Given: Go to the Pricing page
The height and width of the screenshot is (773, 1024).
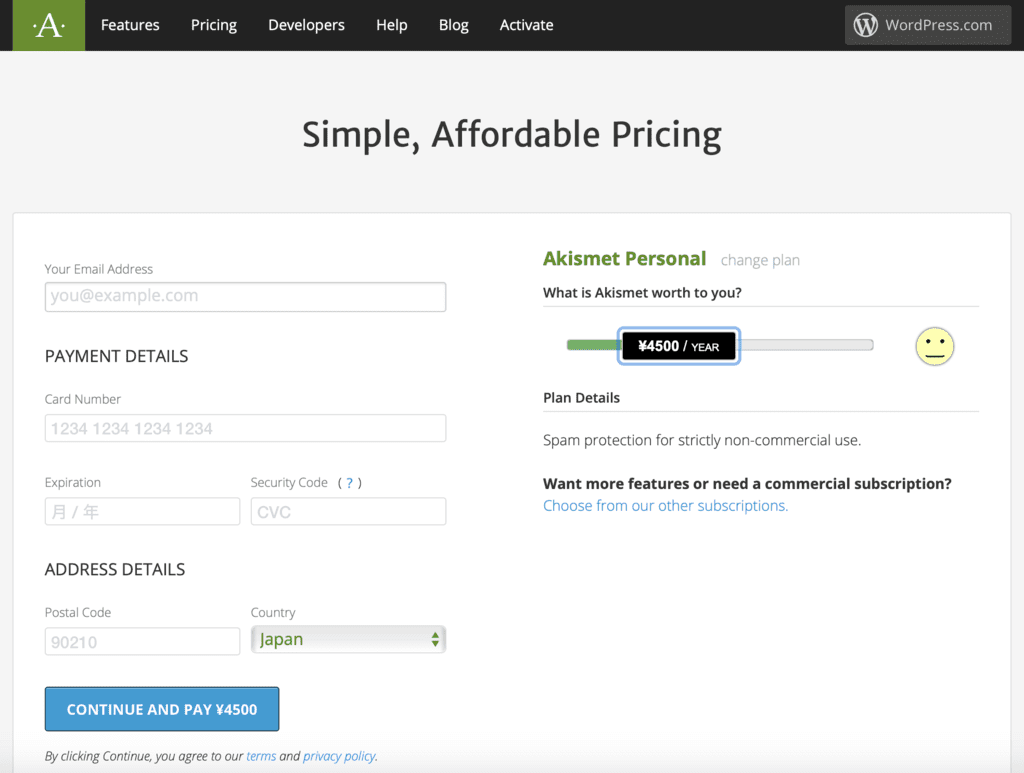Looking at the screenshot, I should tap(214, 25).
